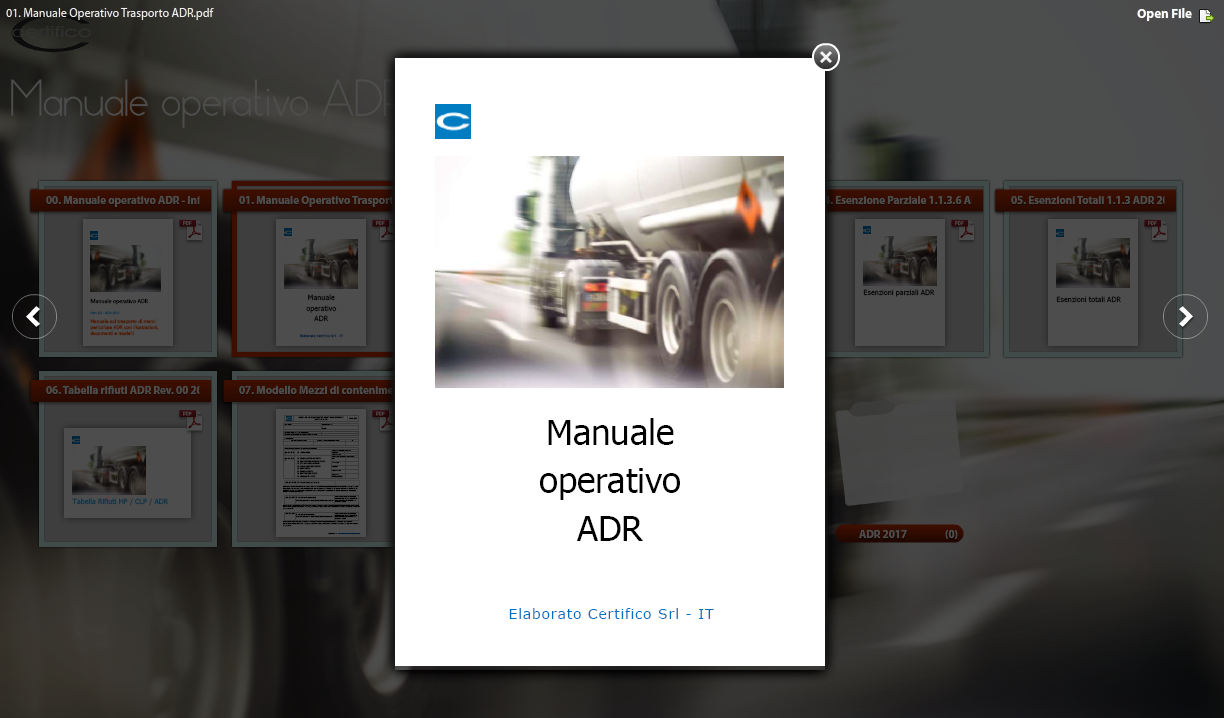Image resolution: width=1224 pixels, height=718 pixels.
Task: Click the blue Certifico logo in the preview
Action: 452,121
